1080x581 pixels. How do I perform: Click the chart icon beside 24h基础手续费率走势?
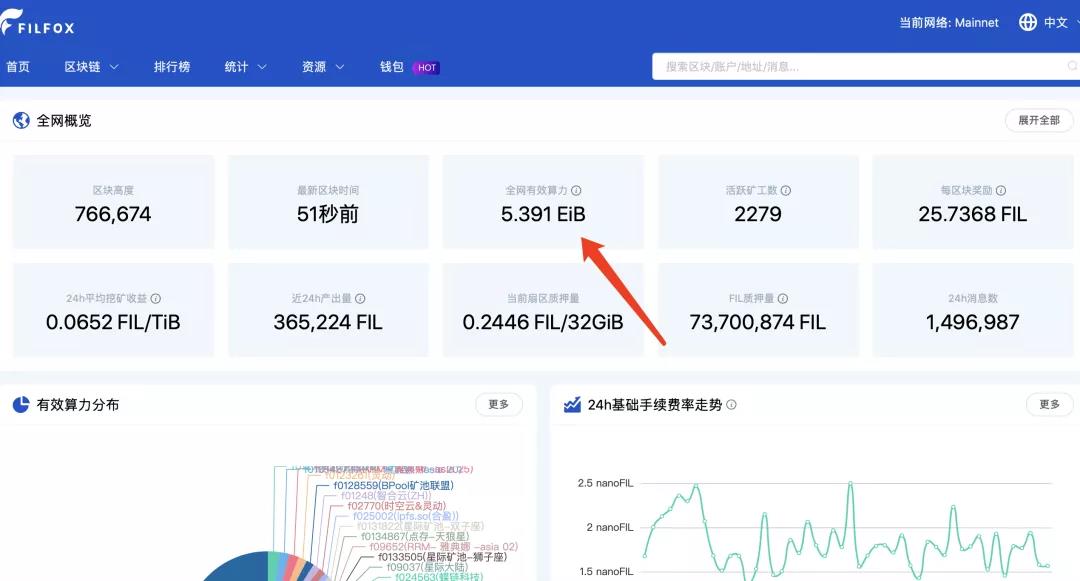pyautogui.click(x=571, y=405)
